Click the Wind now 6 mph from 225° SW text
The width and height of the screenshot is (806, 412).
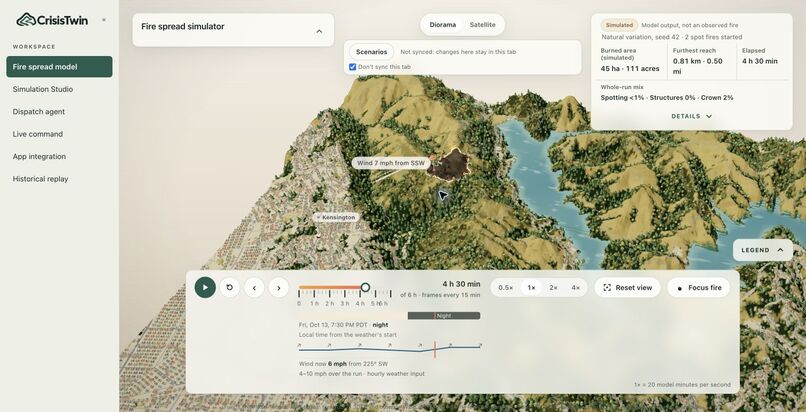coord(343,364)
